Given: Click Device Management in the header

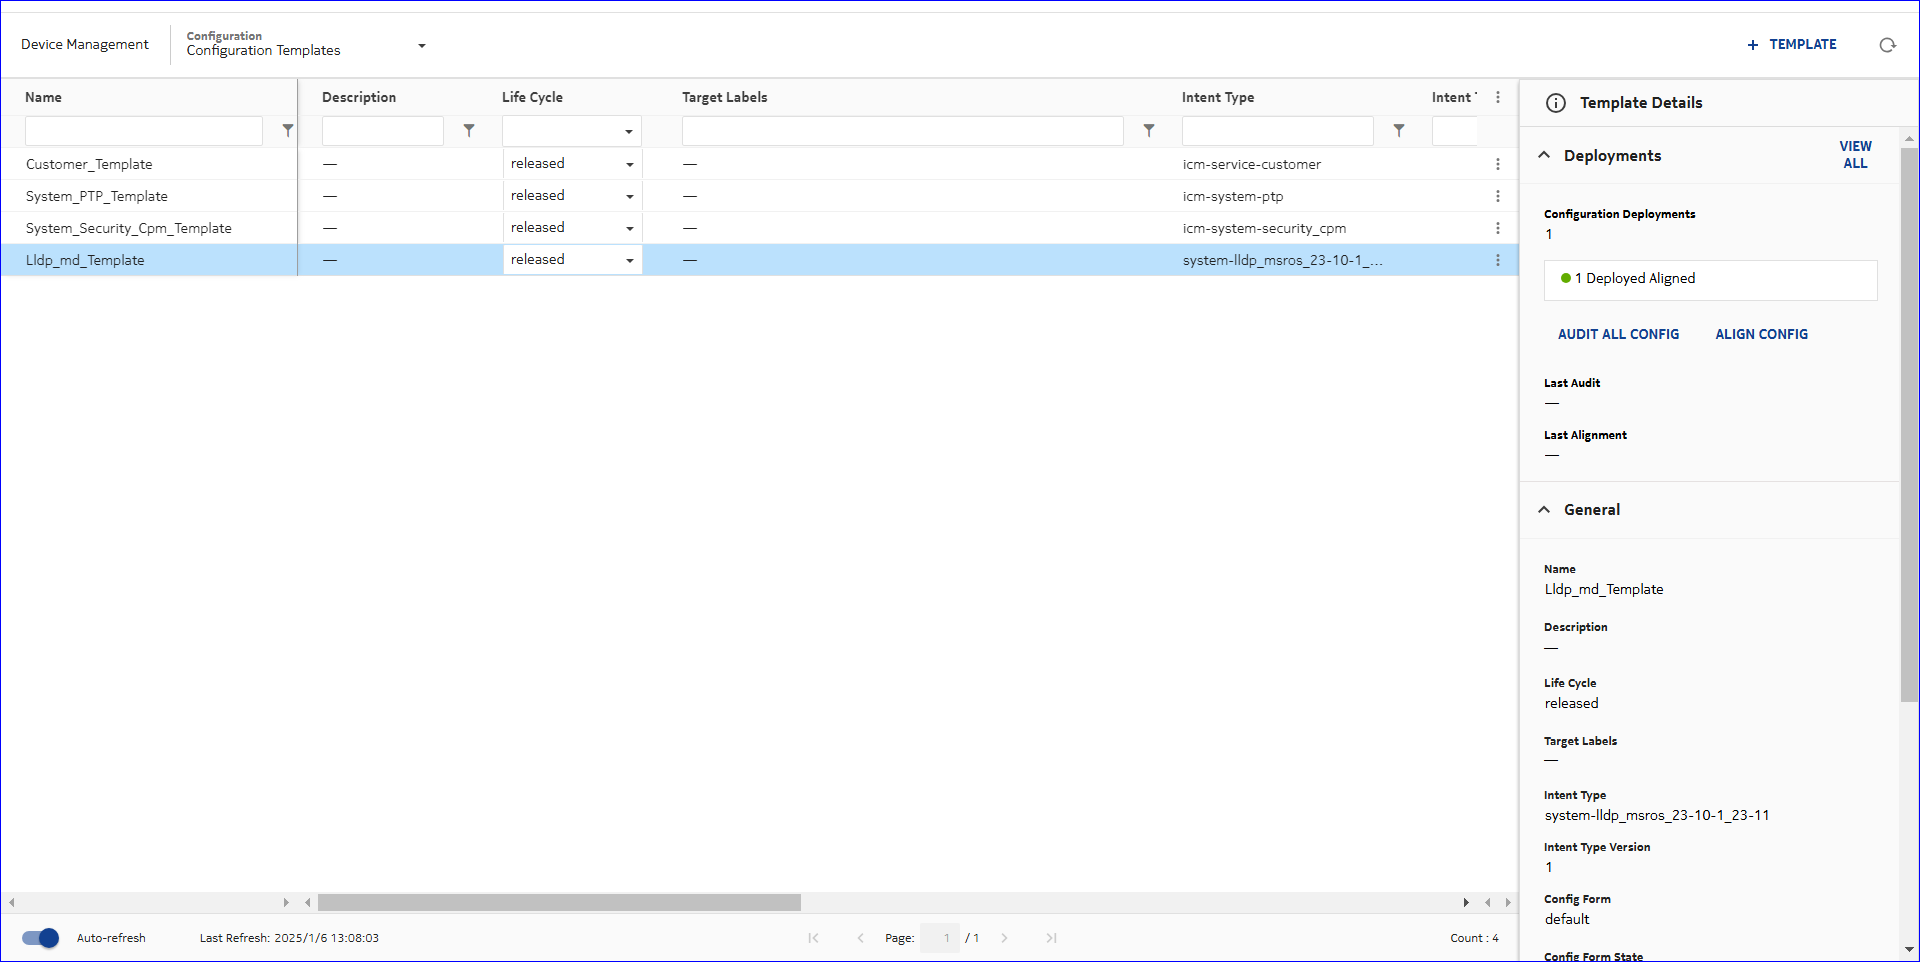Looking at the screenshot, I should (x=85, y=44).
